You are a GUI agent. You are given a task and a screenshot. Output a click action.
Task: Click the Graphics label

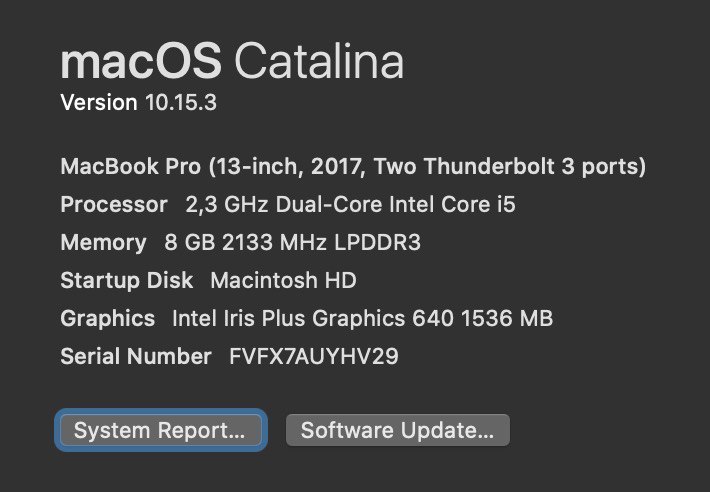[x=108, y=318]
